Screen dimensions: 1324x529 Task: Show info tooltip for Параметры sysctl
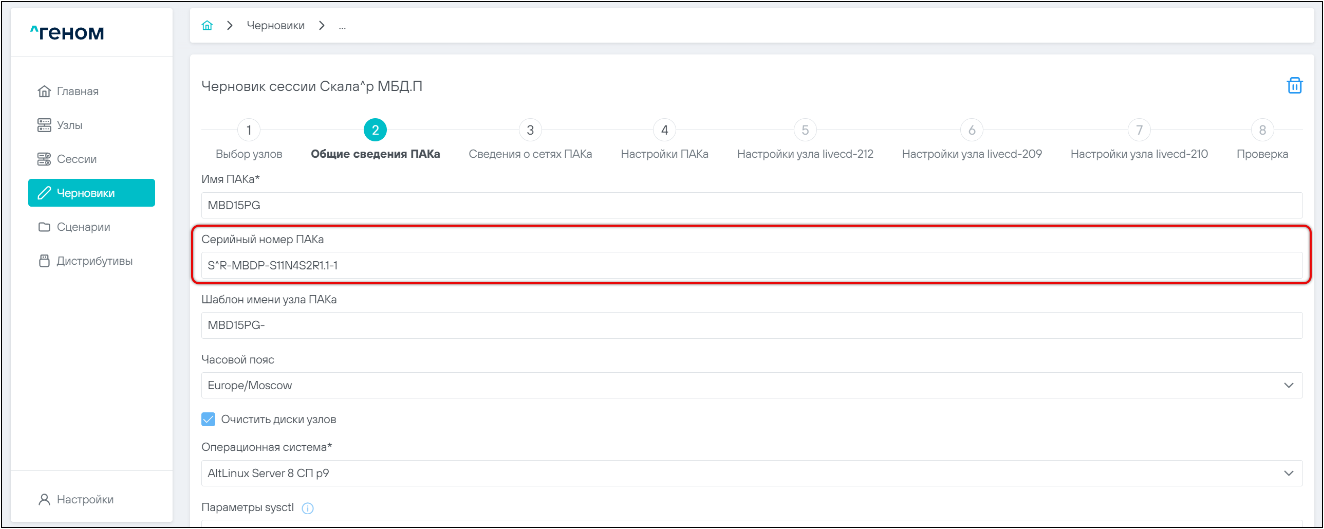(308, 508)
